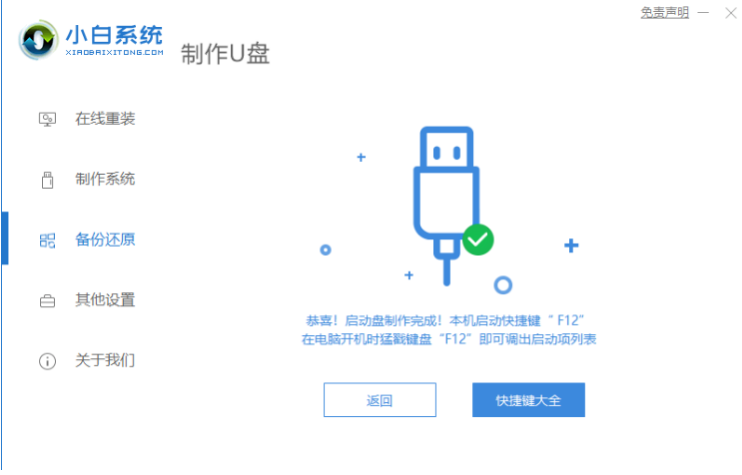
Task: Click the 制作U盘 page title
Action: tap(225, 54)
